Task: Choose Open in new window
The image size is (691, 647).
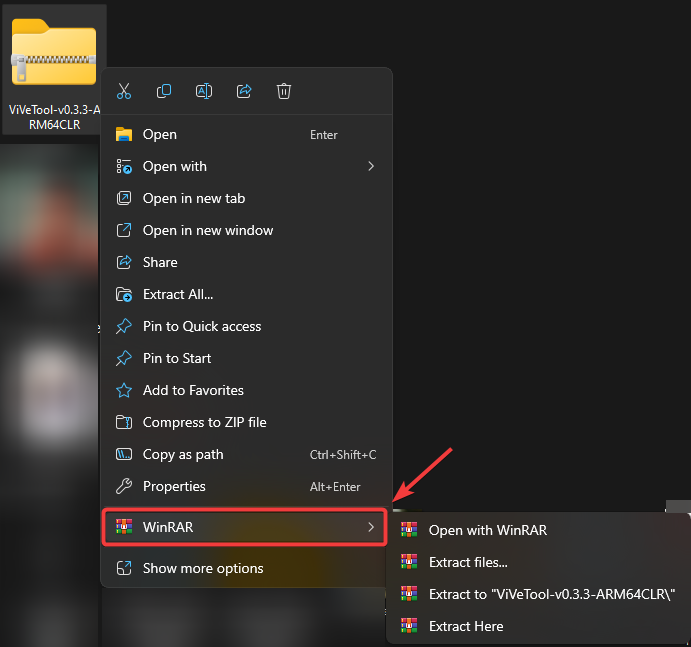Action: click(x=246, y=230)
